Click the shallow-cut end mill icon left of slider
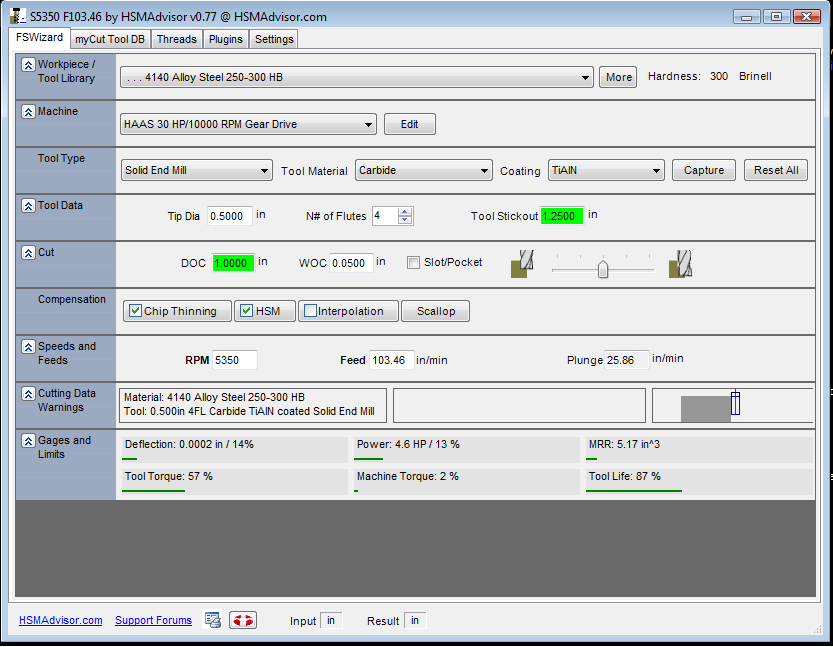Screen dimensions: 833x647 (x=522, y=264)
